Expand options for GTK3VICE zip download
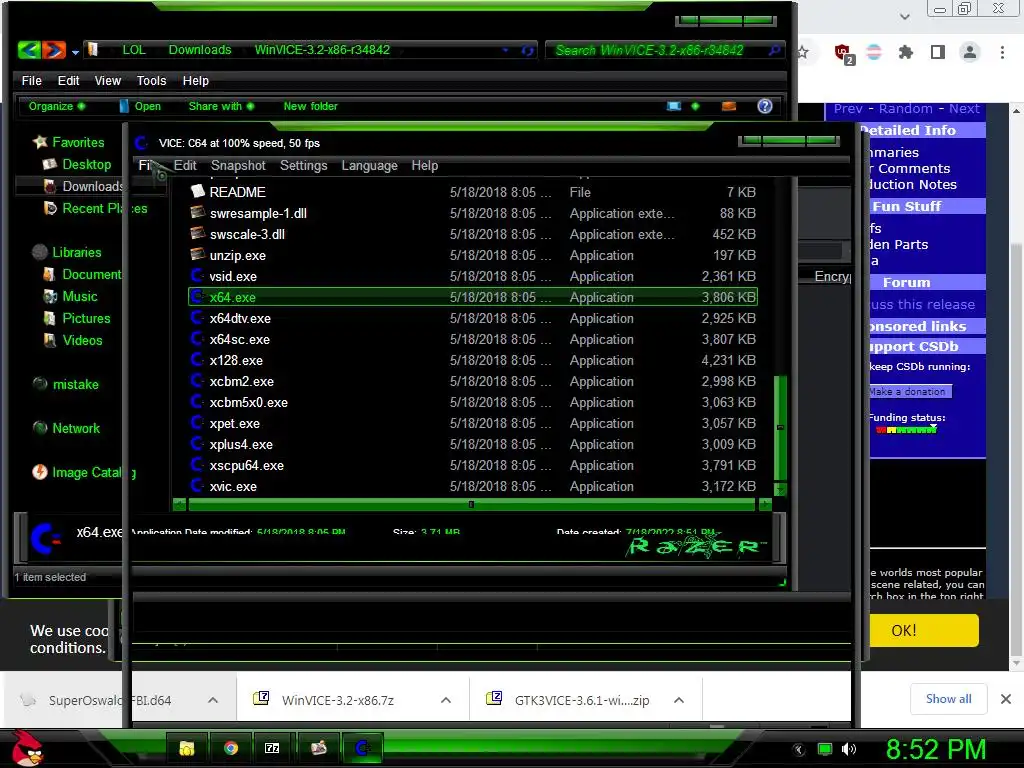The image size is (1024, 768). point(679,700)
